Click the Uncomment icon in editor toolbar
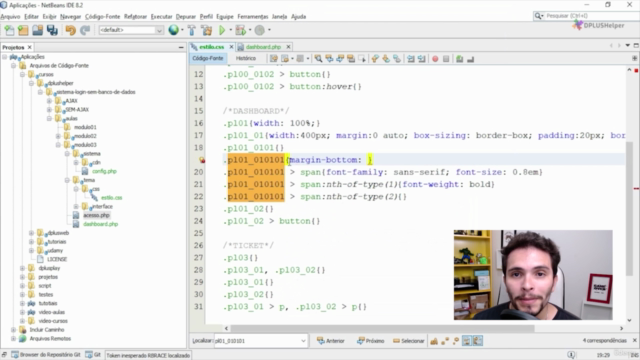The image size is (640, 360). (471, 59)
